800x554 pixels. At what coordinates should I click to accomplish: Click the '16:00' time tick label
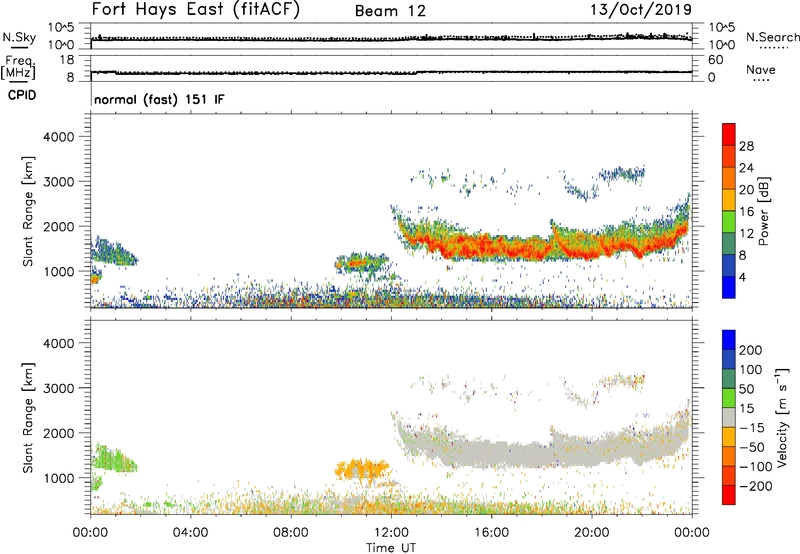click(491, 533)
